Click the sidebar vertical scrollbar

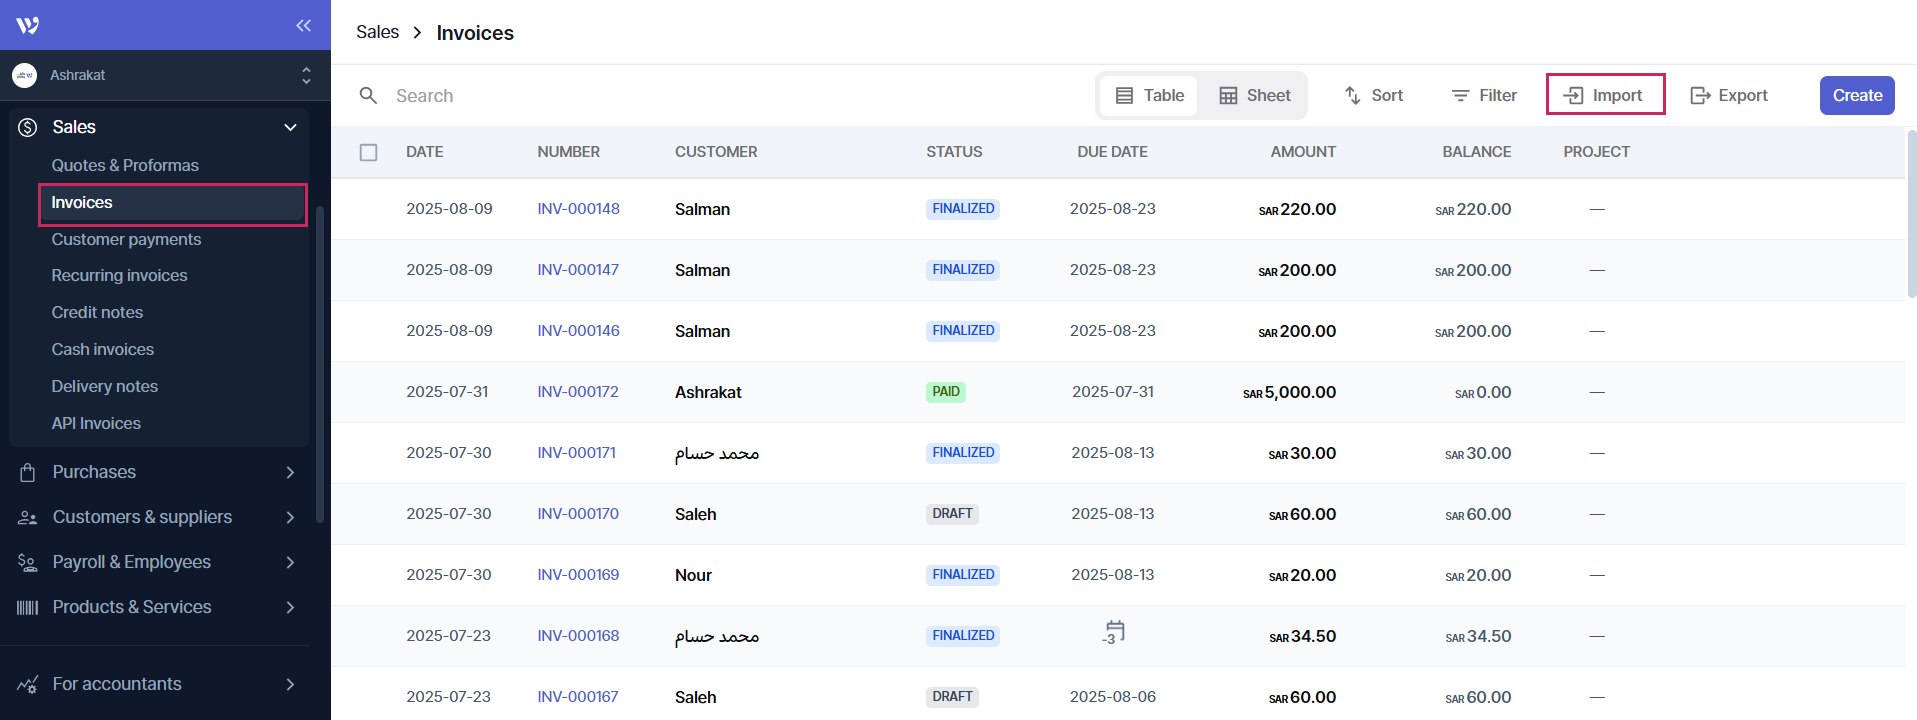pyautogui.click(x=320, y=360)
